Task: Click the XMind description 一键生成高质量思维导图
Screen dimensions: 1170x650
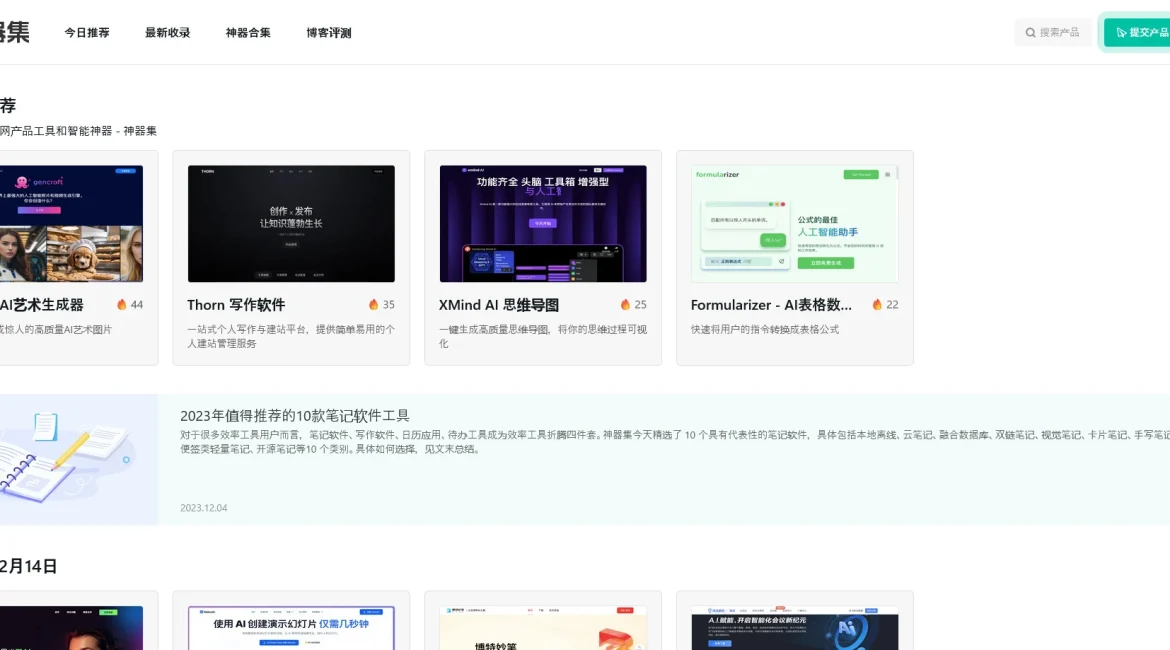Action: click(x=543, y=336)
